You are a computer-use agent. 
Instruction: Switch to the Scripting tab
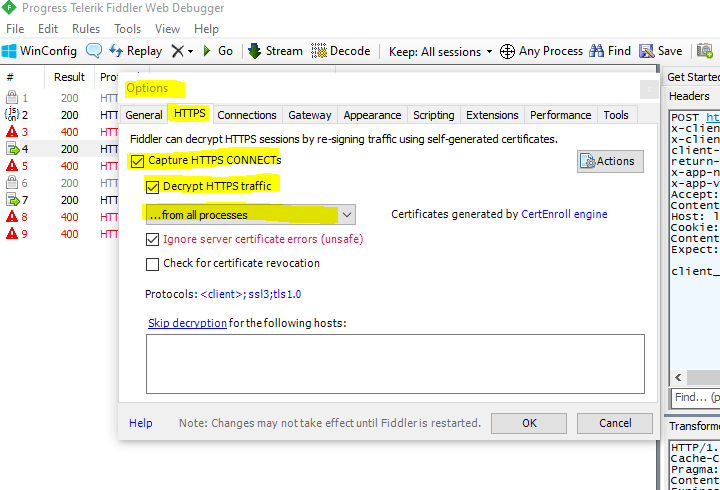pyautogui.click(x=434, y=115)
